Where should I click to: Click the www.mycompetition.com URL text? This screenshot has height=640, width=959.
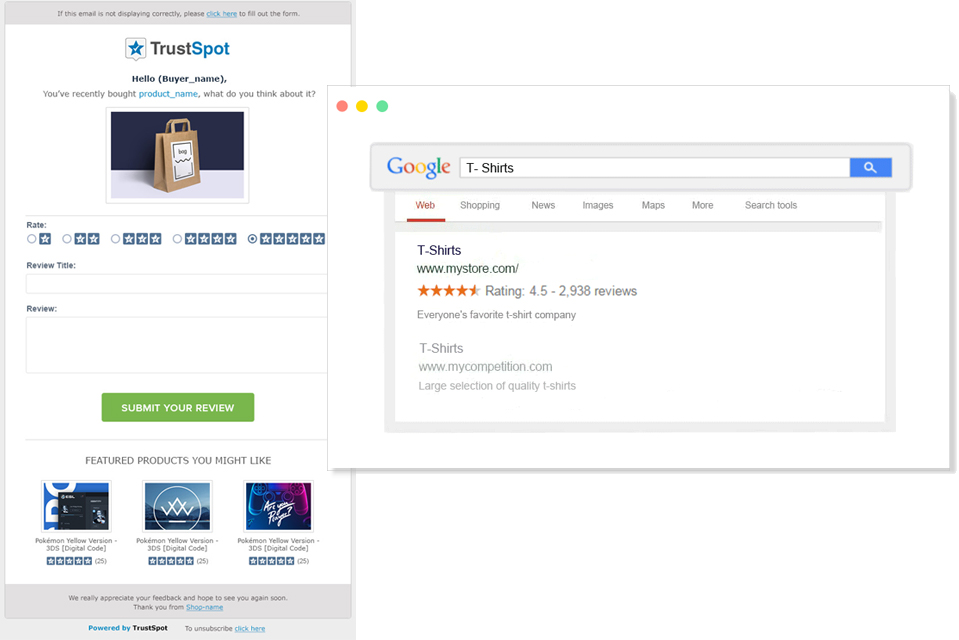(486, 367)
